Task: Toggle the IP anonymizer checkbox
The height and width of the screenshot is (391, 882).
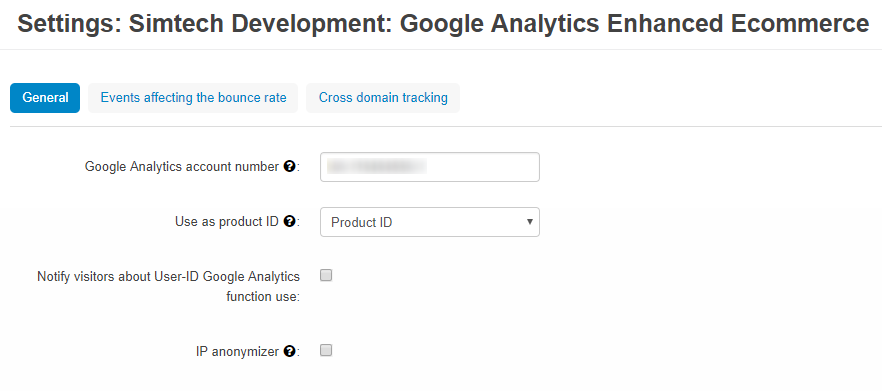Action: click(326, 350)
